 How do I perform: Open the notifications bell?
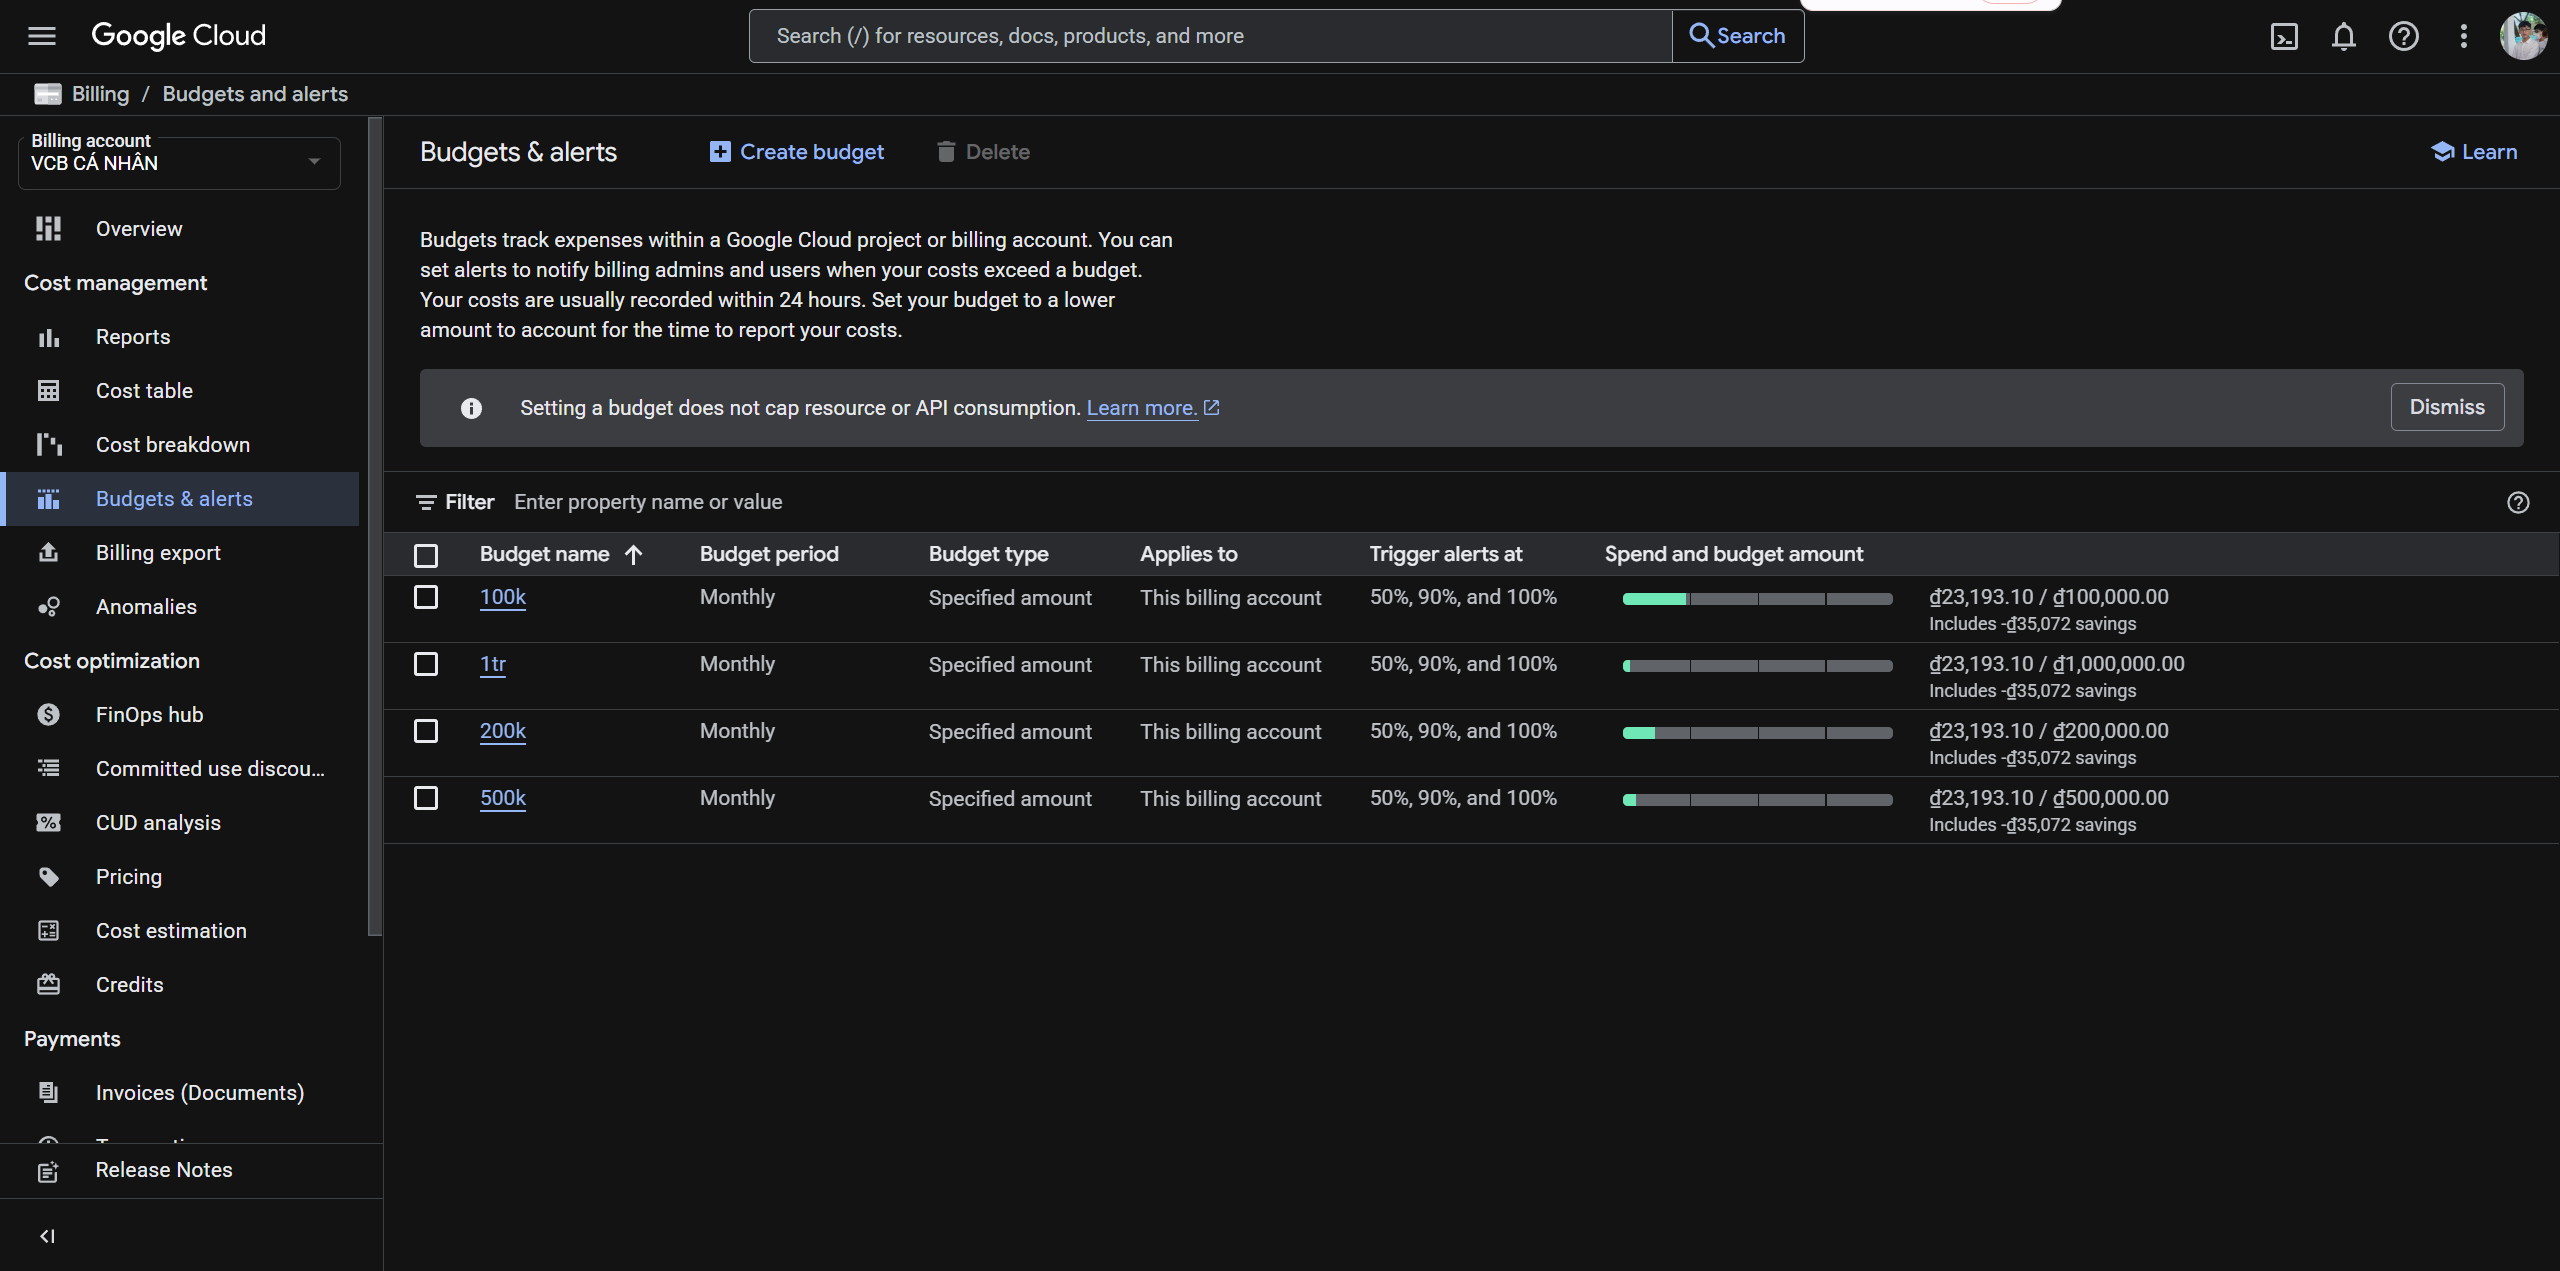coord(2344,37)
